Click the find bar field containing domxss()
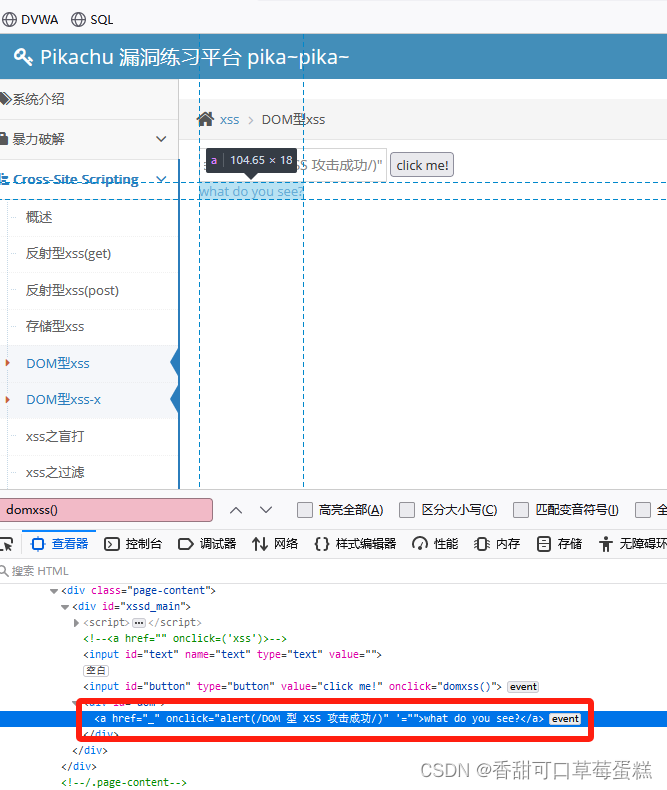Viewport: 667px width, 790px height. tap(106, 510)
